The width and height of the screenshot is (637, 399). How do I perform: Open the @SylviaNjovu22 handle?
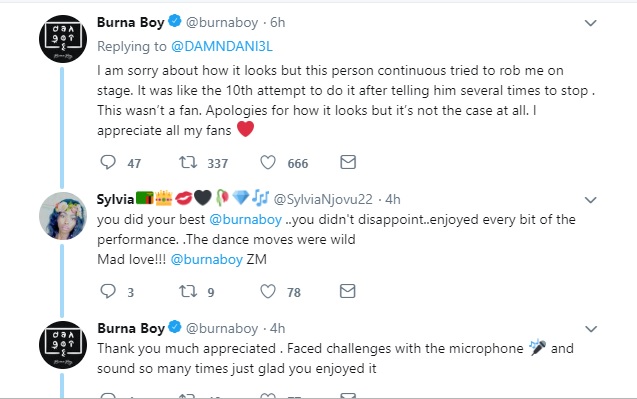[x=323, y=199]
